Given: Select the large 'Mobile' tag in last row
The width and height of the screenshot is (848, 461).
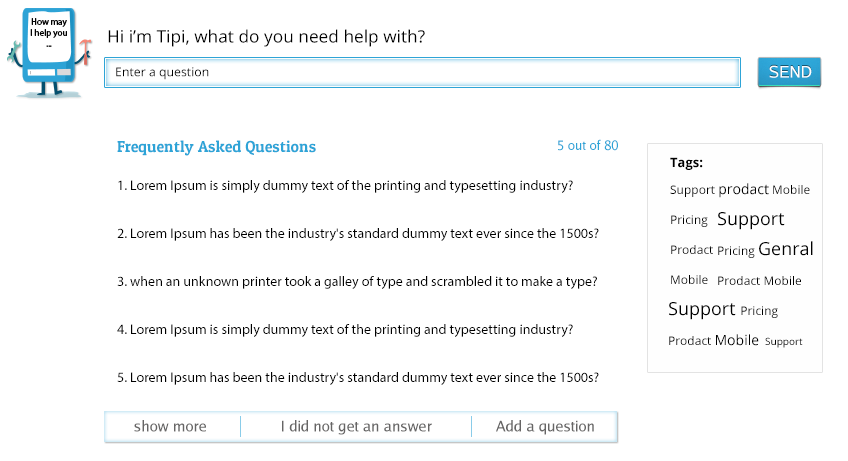Looking at the screenshot, I should pyautogui.click(x=737, y=340).
